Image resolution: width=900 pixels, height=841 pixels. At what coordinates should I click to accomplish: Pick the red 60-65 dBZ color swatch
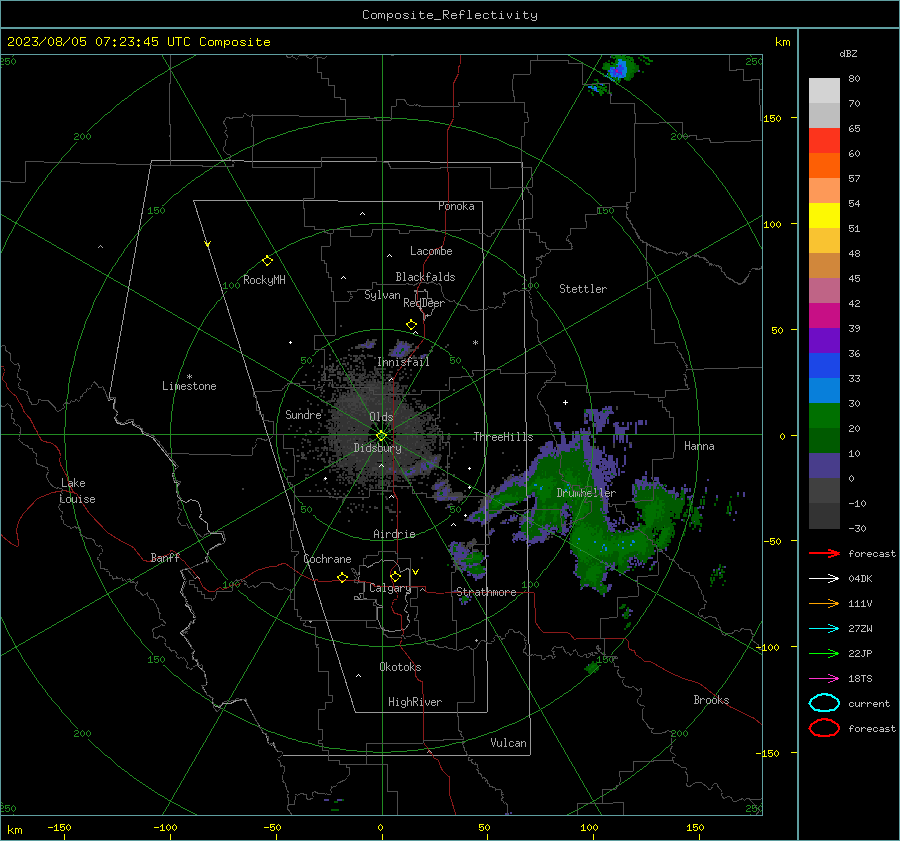click(824, 141)
